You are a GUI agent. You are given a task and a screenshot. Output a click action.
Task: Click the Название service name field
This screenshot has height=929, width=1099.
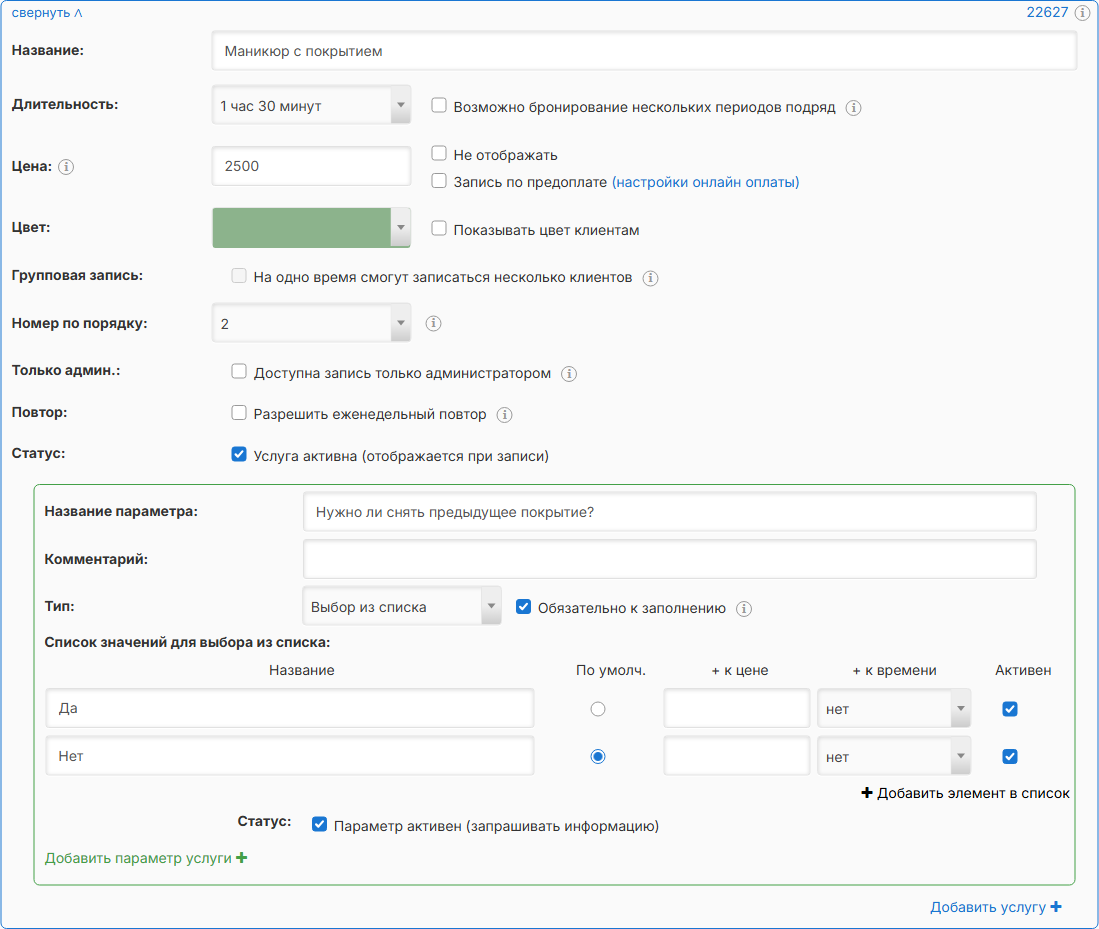[x=644, y=50]
